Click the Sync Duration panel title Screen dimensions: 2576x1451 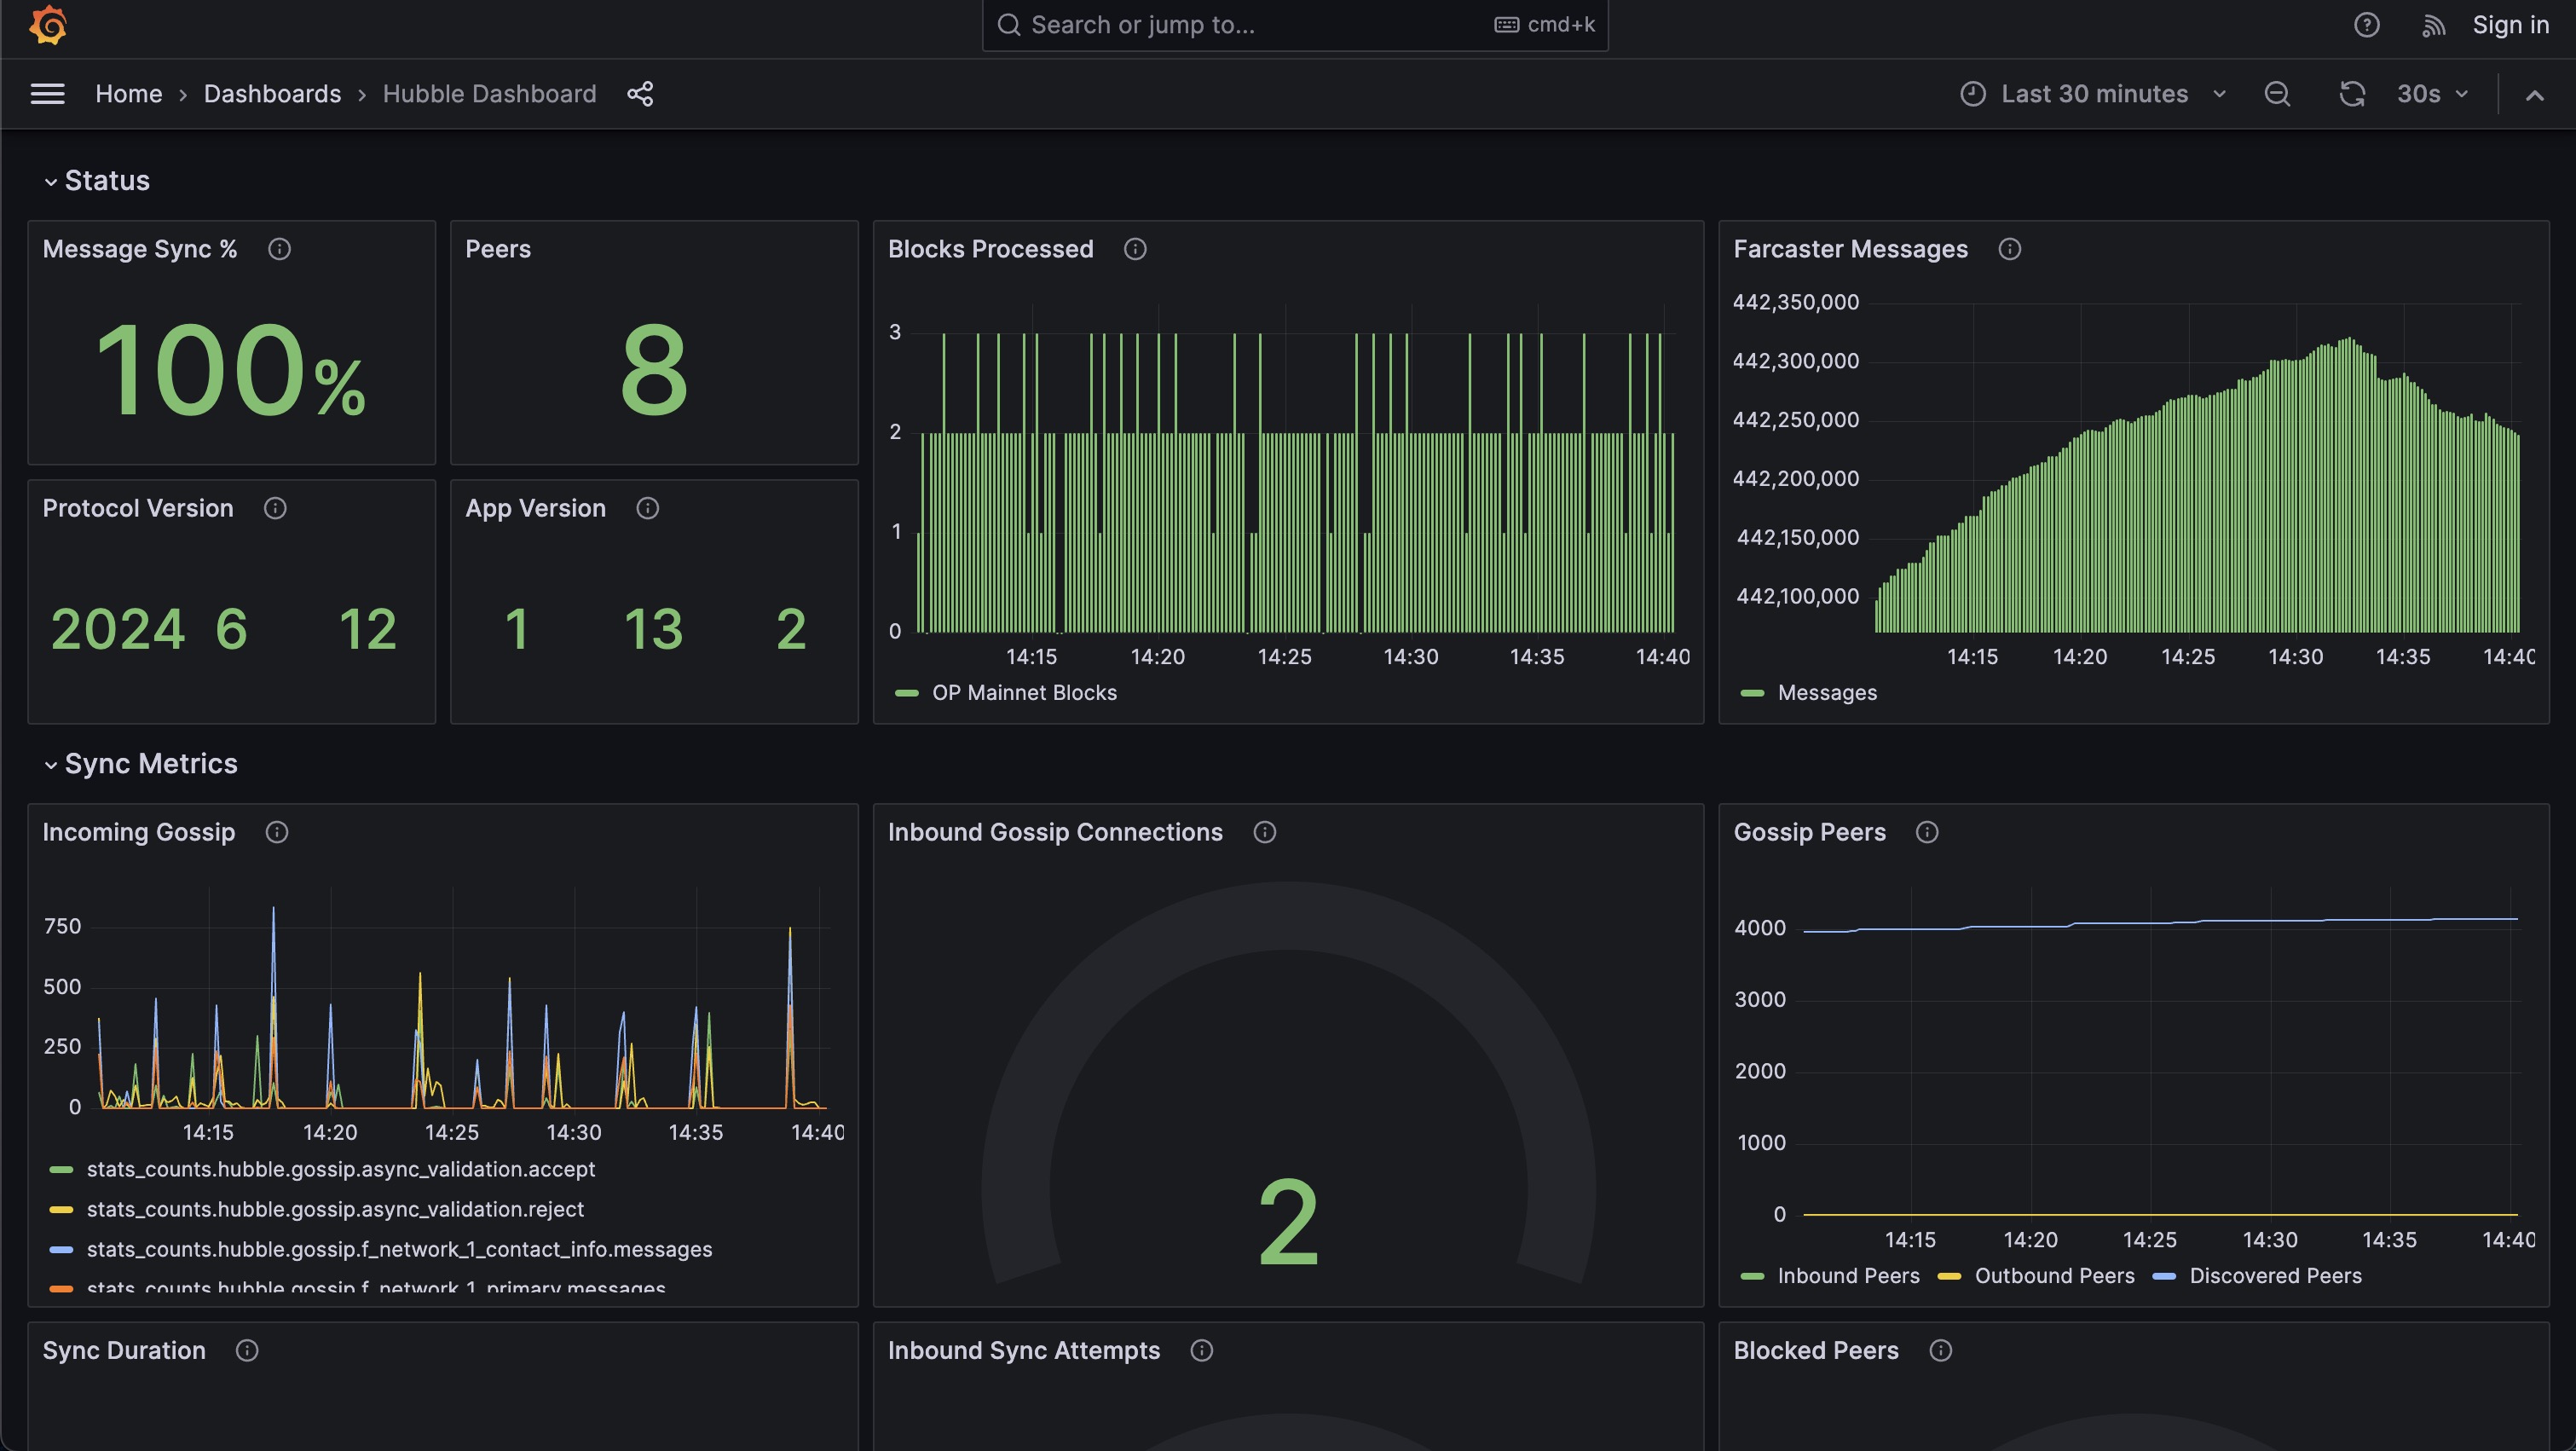124,1350
